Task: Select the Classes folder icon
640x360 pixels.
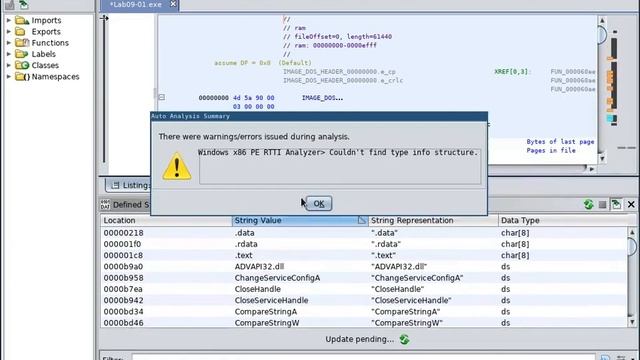Action: point(22,65)
